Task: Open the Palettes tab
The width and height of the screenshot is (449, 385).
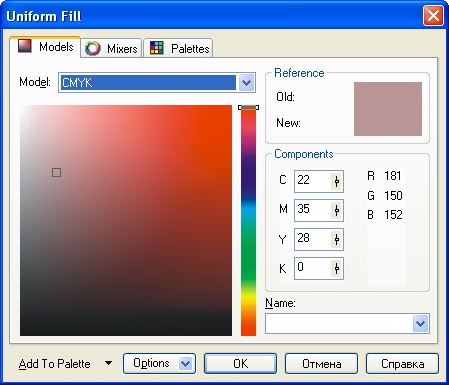Action: [x=178, y=48]
